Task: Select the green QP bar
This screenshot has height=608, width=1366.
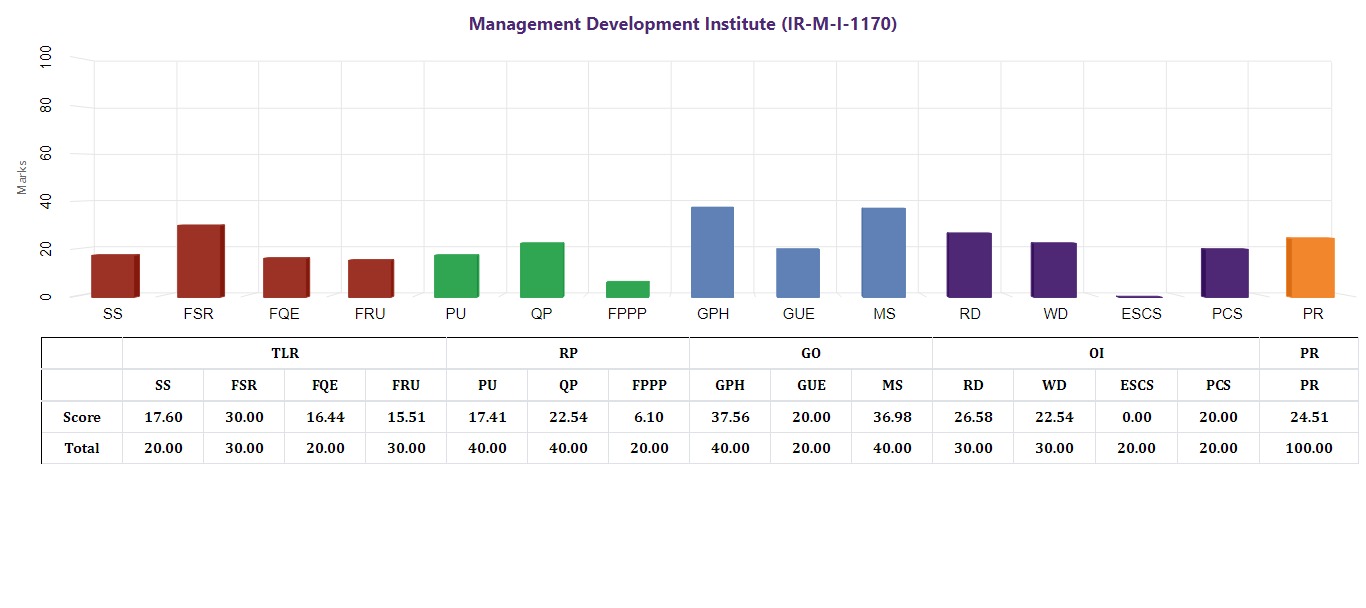Action: (542, 270)
